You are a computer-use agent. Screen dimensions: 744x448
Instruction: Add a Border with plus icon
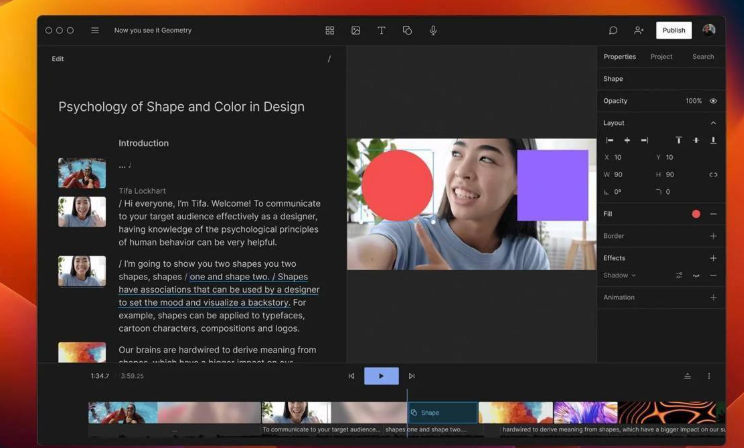tap(713, 236)
